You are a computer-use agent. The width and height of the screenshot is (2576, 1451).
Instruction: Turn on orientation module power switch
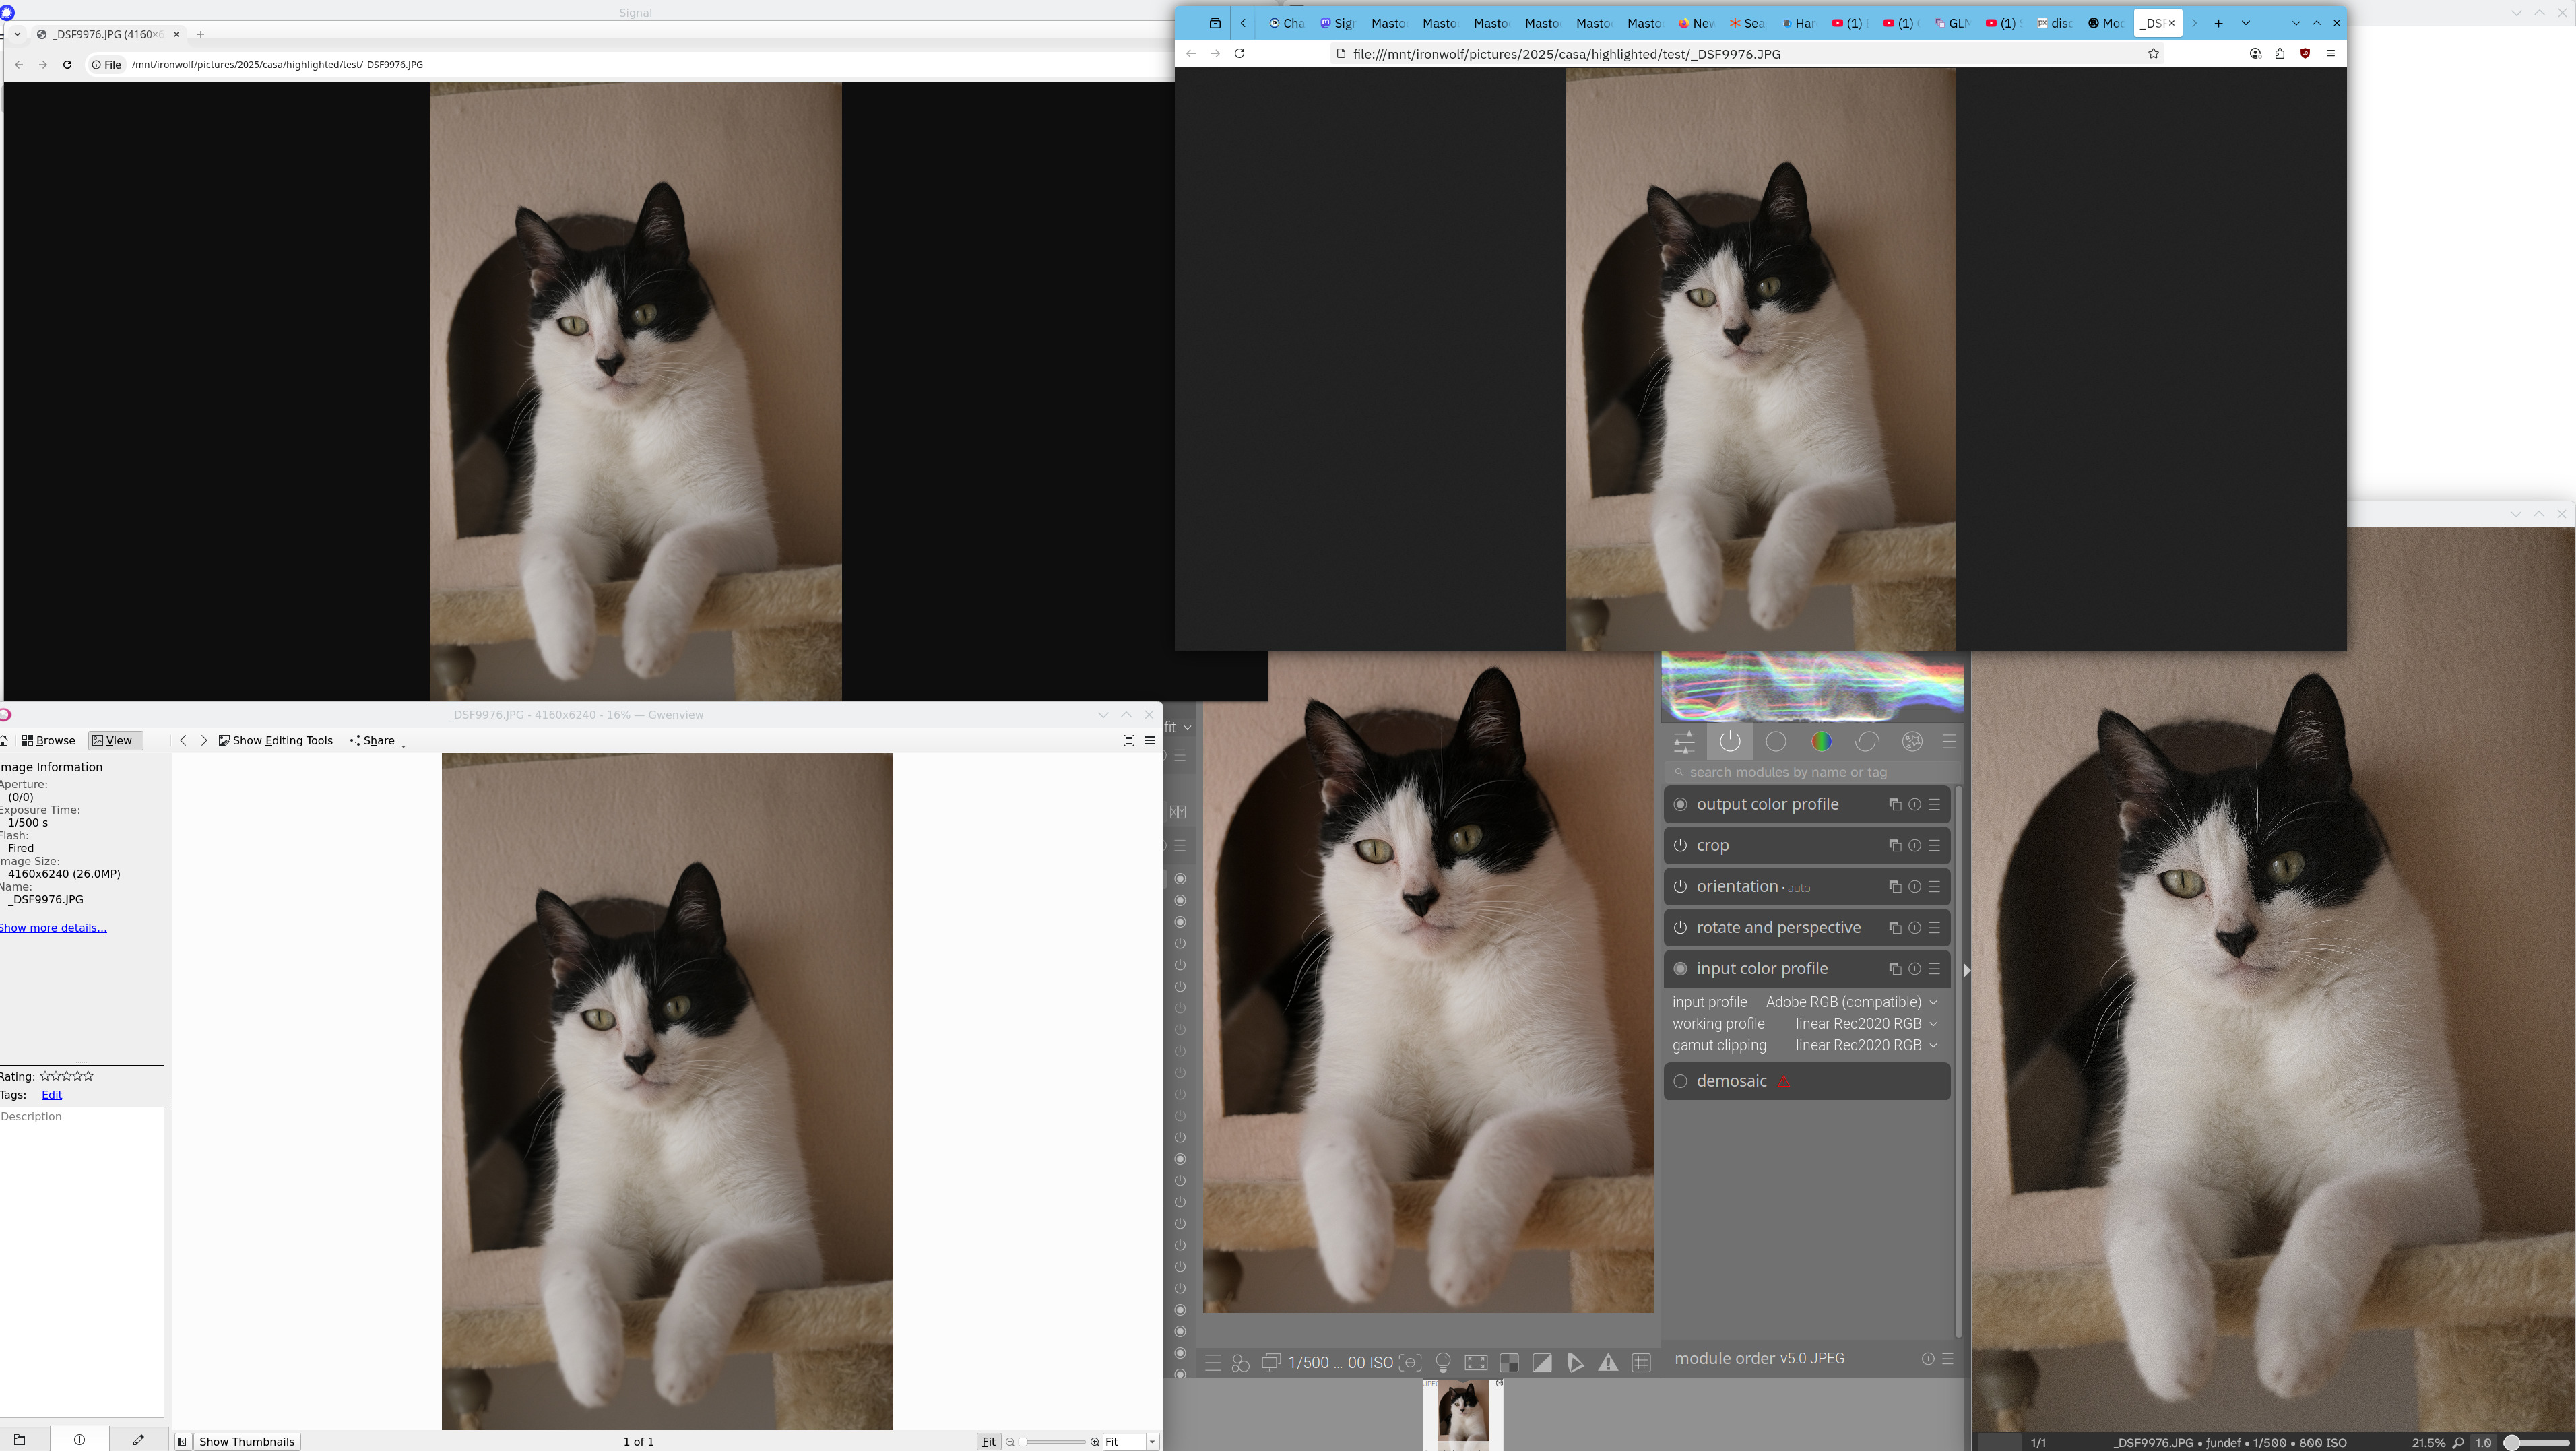pos(1680,886)
